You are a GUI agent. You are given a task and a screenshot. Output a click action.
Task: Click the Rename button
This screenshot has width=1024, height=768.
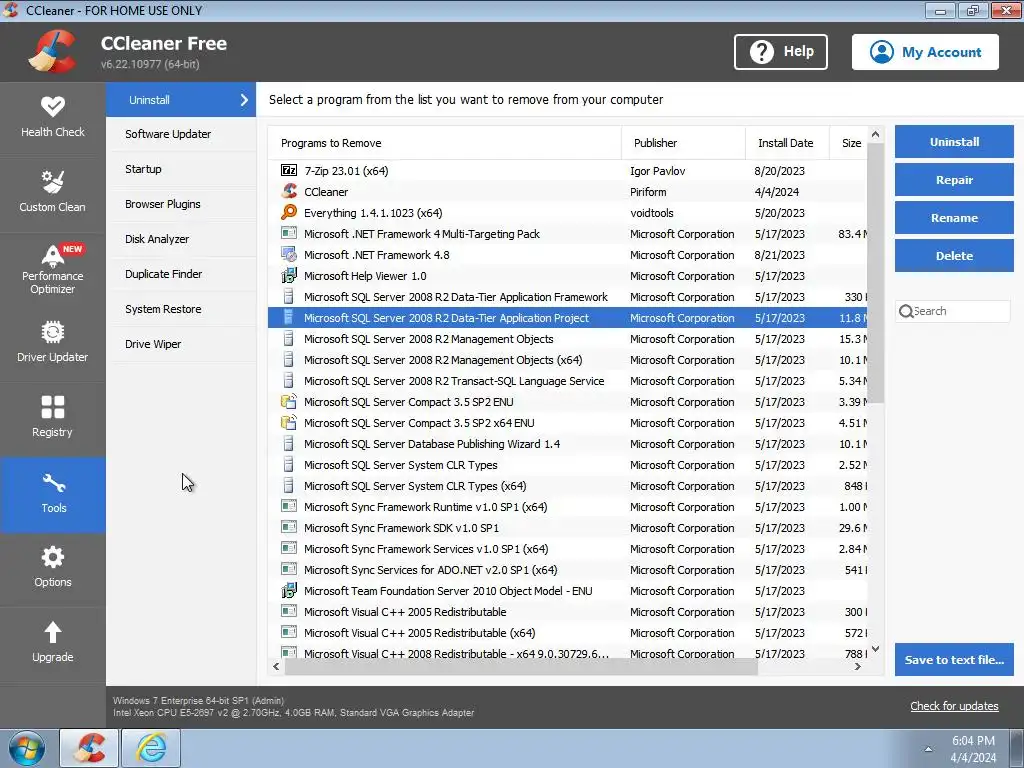(x=953, y=217)
